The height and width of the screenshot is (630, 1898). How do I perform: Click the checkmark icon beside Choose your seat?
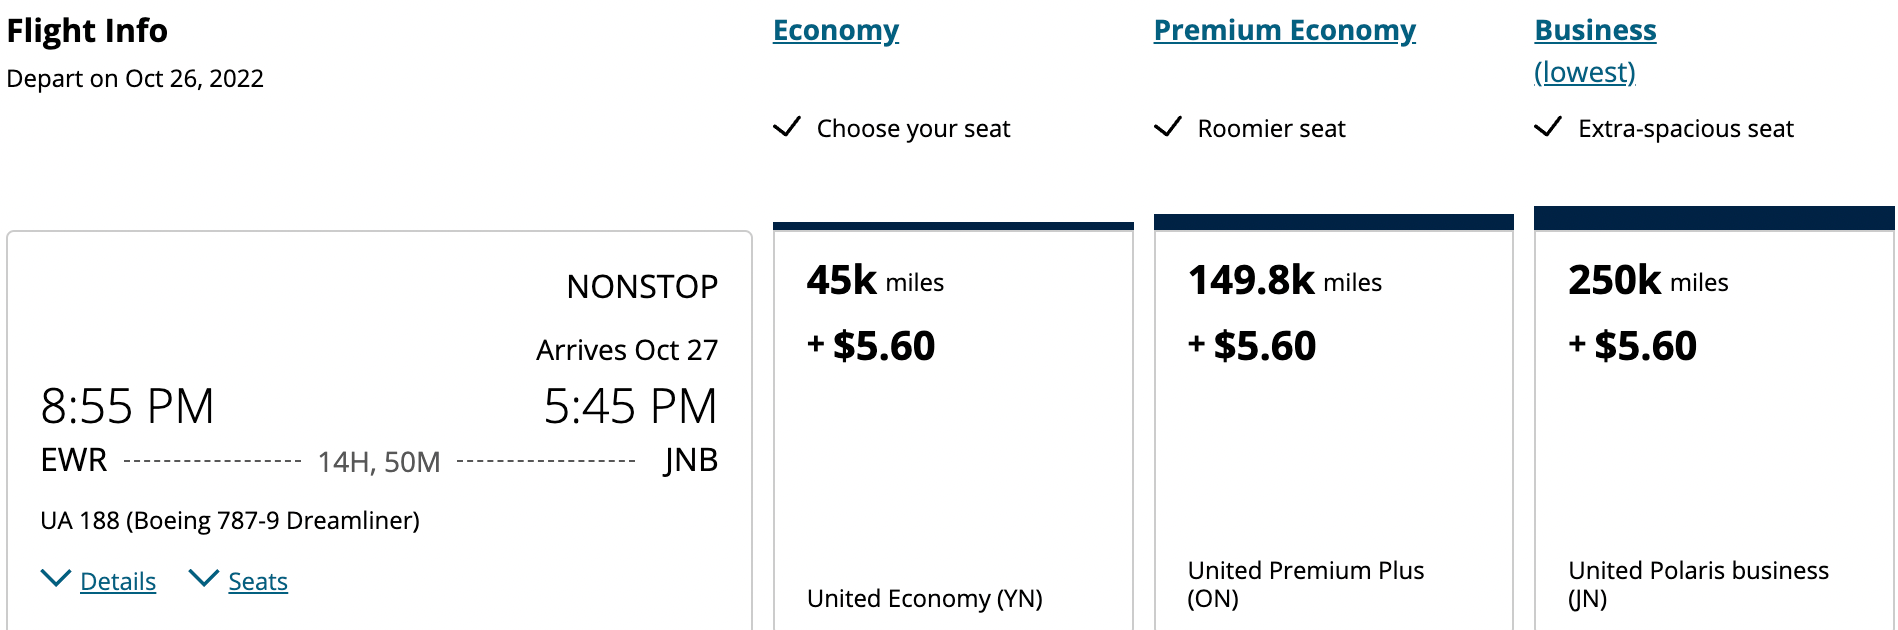click(787, 128)
